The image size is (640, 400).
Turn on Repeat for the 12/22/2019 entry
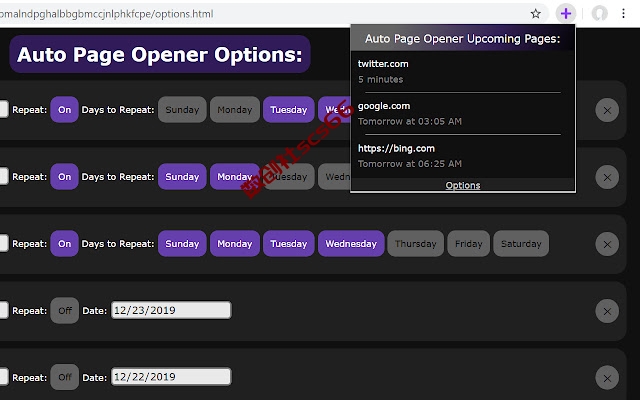coord(64,378)
